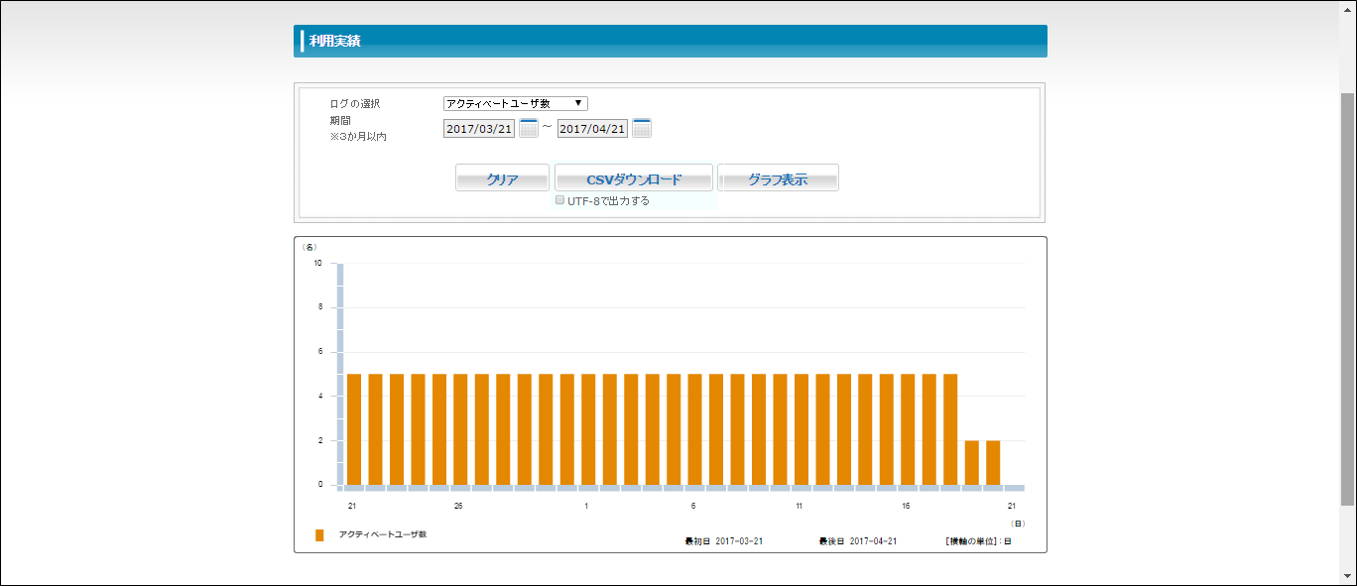
Task: Click the x-axis label 26
Action: tap(458, 506)
